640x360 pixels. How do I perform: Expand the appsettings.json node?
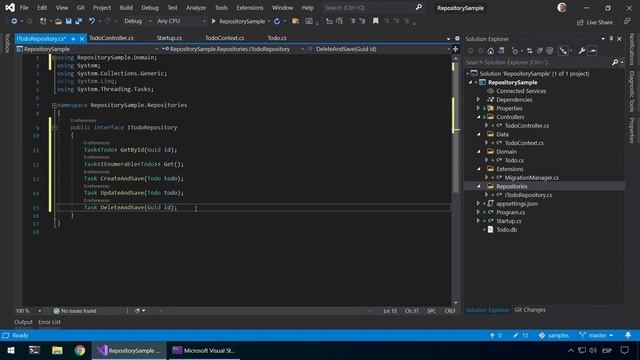478,204
